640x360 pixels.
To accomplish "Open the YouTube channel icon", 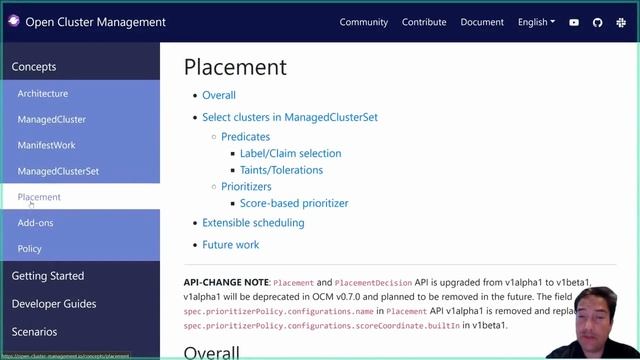I will [x=574, y=22].
